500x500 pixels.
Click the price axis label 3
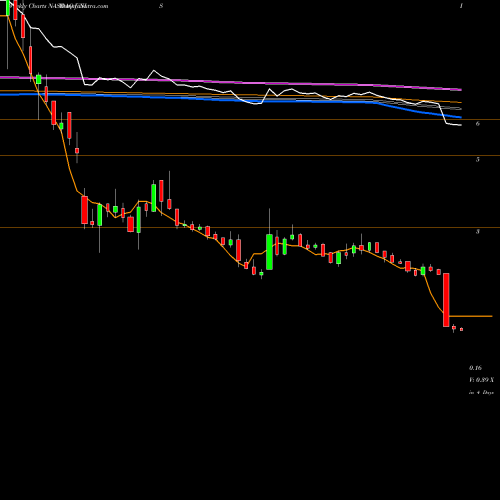click(478, 231)
